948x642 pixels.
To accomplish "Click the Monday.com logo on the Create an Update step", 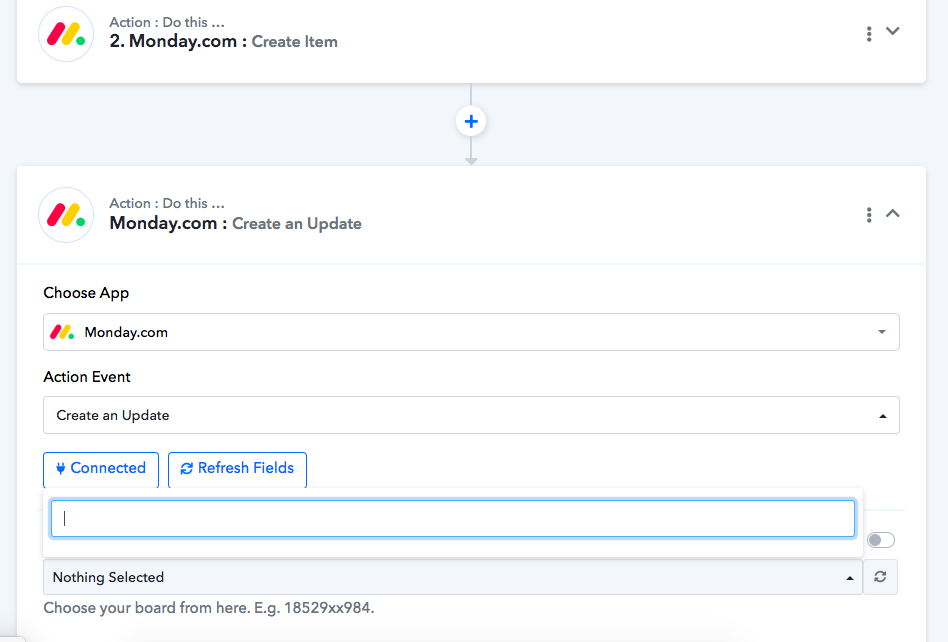I will 66,215.
